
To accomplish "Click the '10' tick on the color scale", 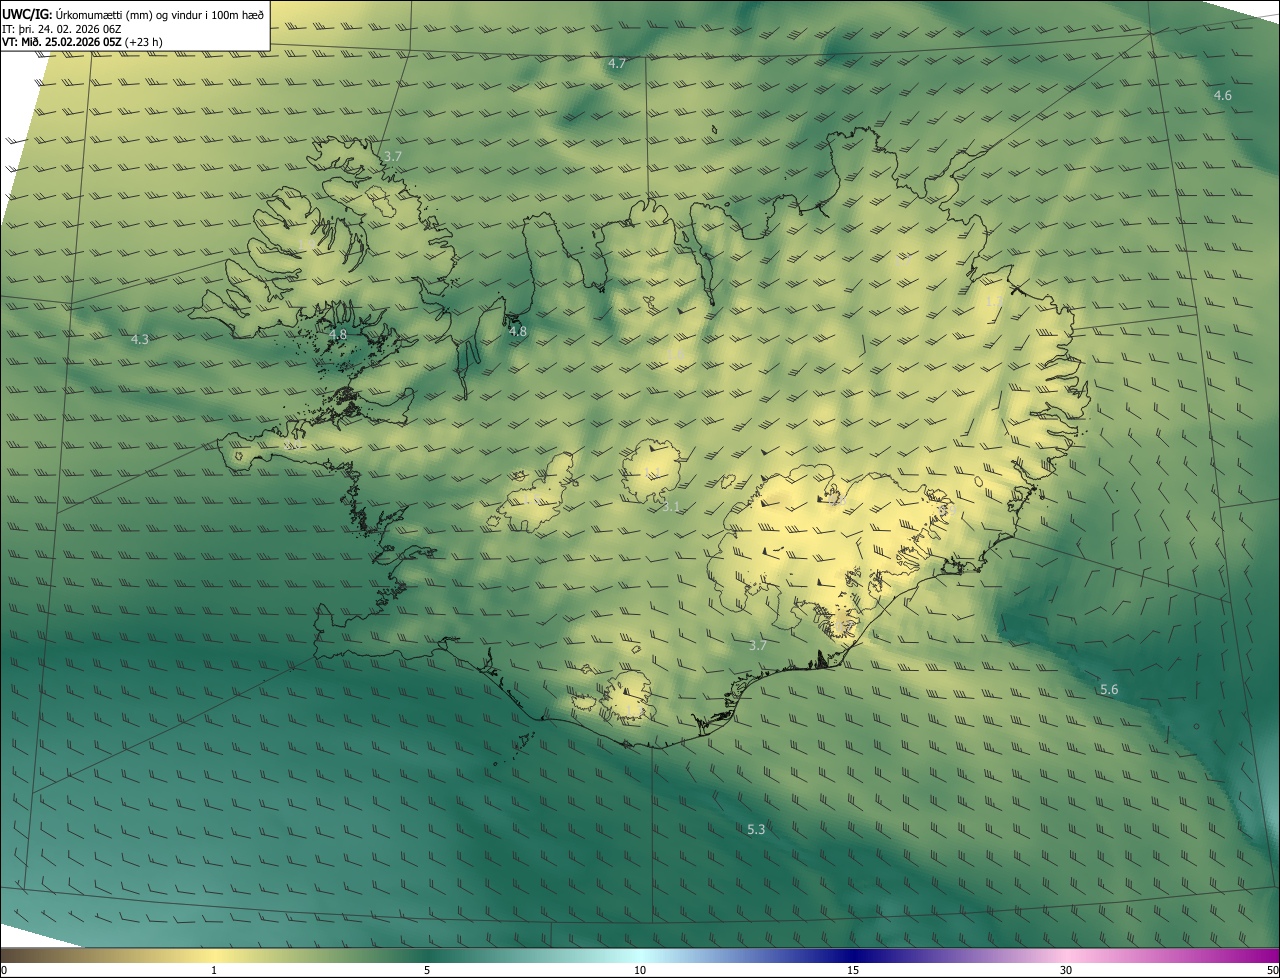I will (640, 970).
